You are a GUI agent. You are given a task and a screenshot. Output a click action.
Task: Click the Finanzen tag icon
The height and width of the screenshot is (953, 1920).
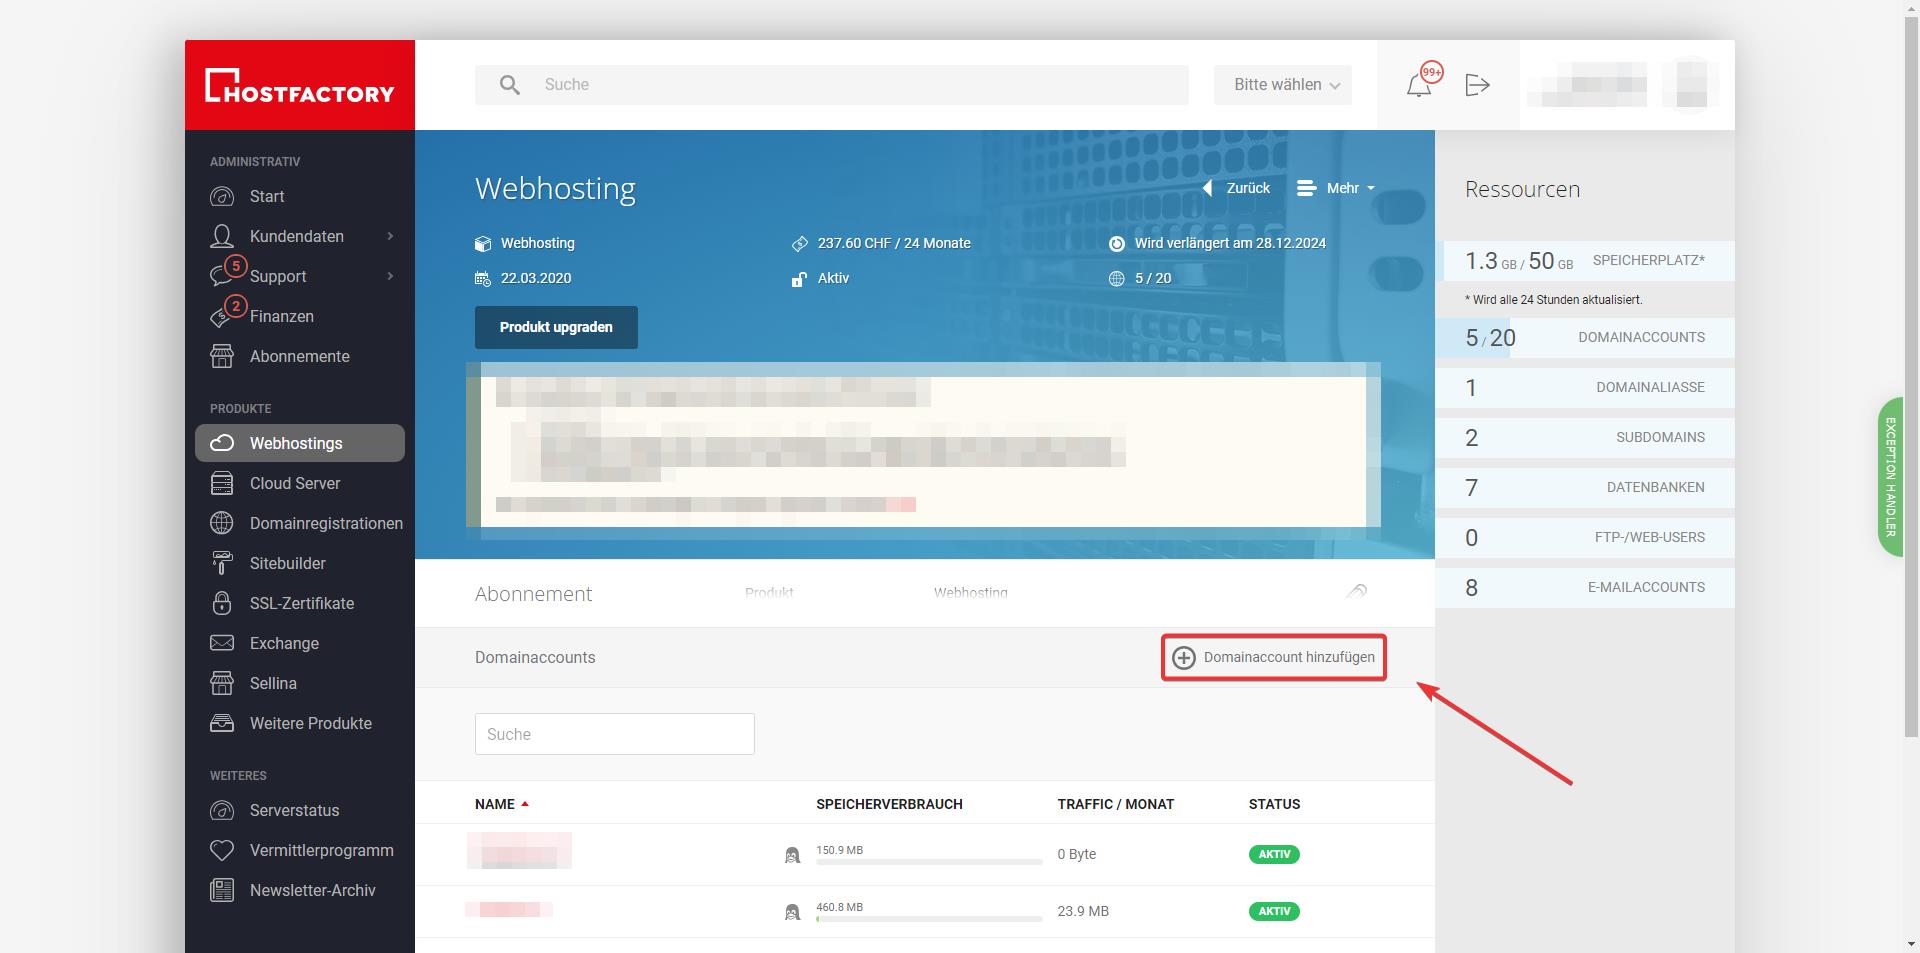coord(222,316)
